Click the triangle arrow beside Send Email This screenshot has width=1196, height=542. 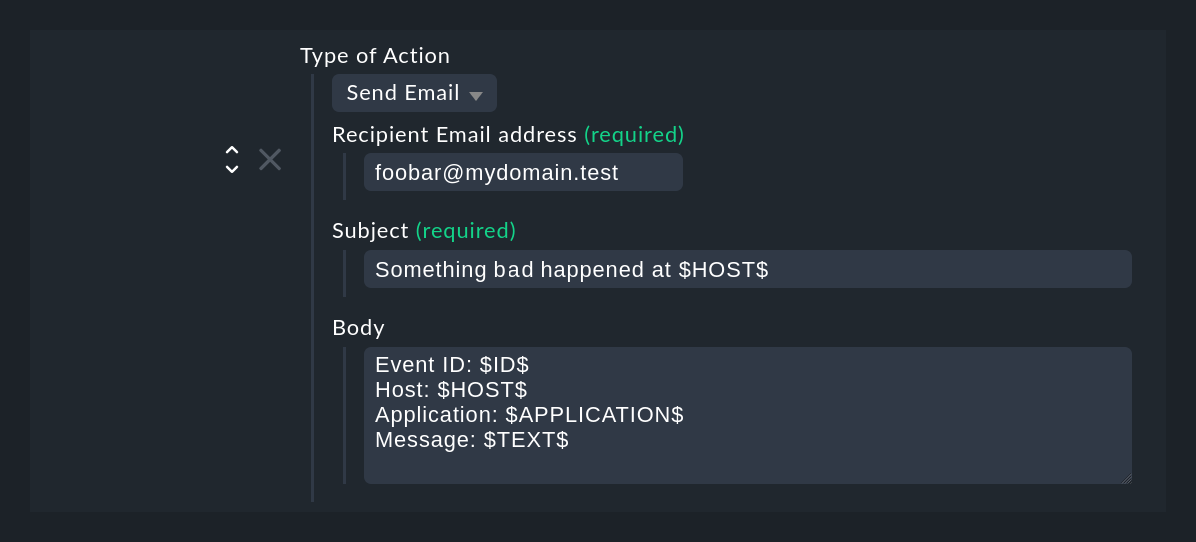(x=476, y=95)
